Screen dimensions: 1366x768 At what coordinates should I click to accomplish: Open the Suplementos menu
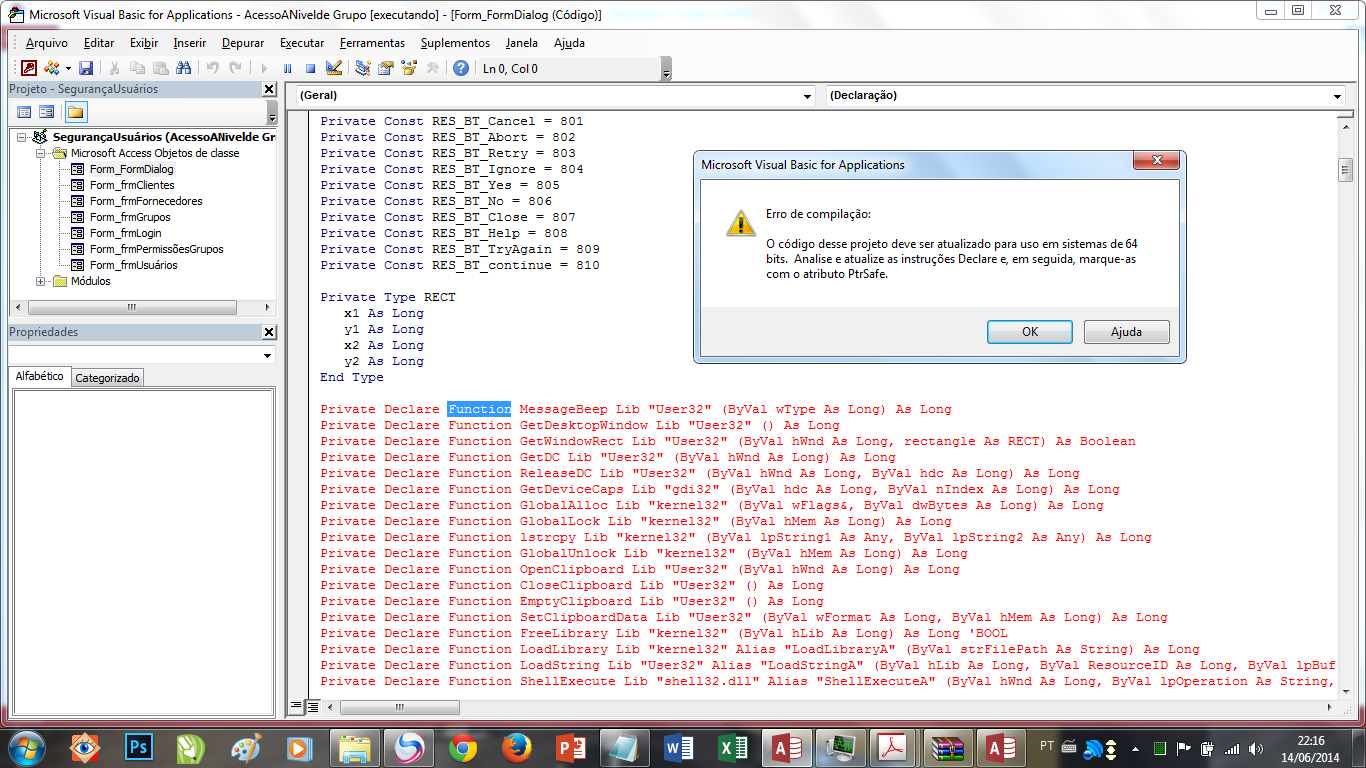pyautogui.click(x=455, y=43)
